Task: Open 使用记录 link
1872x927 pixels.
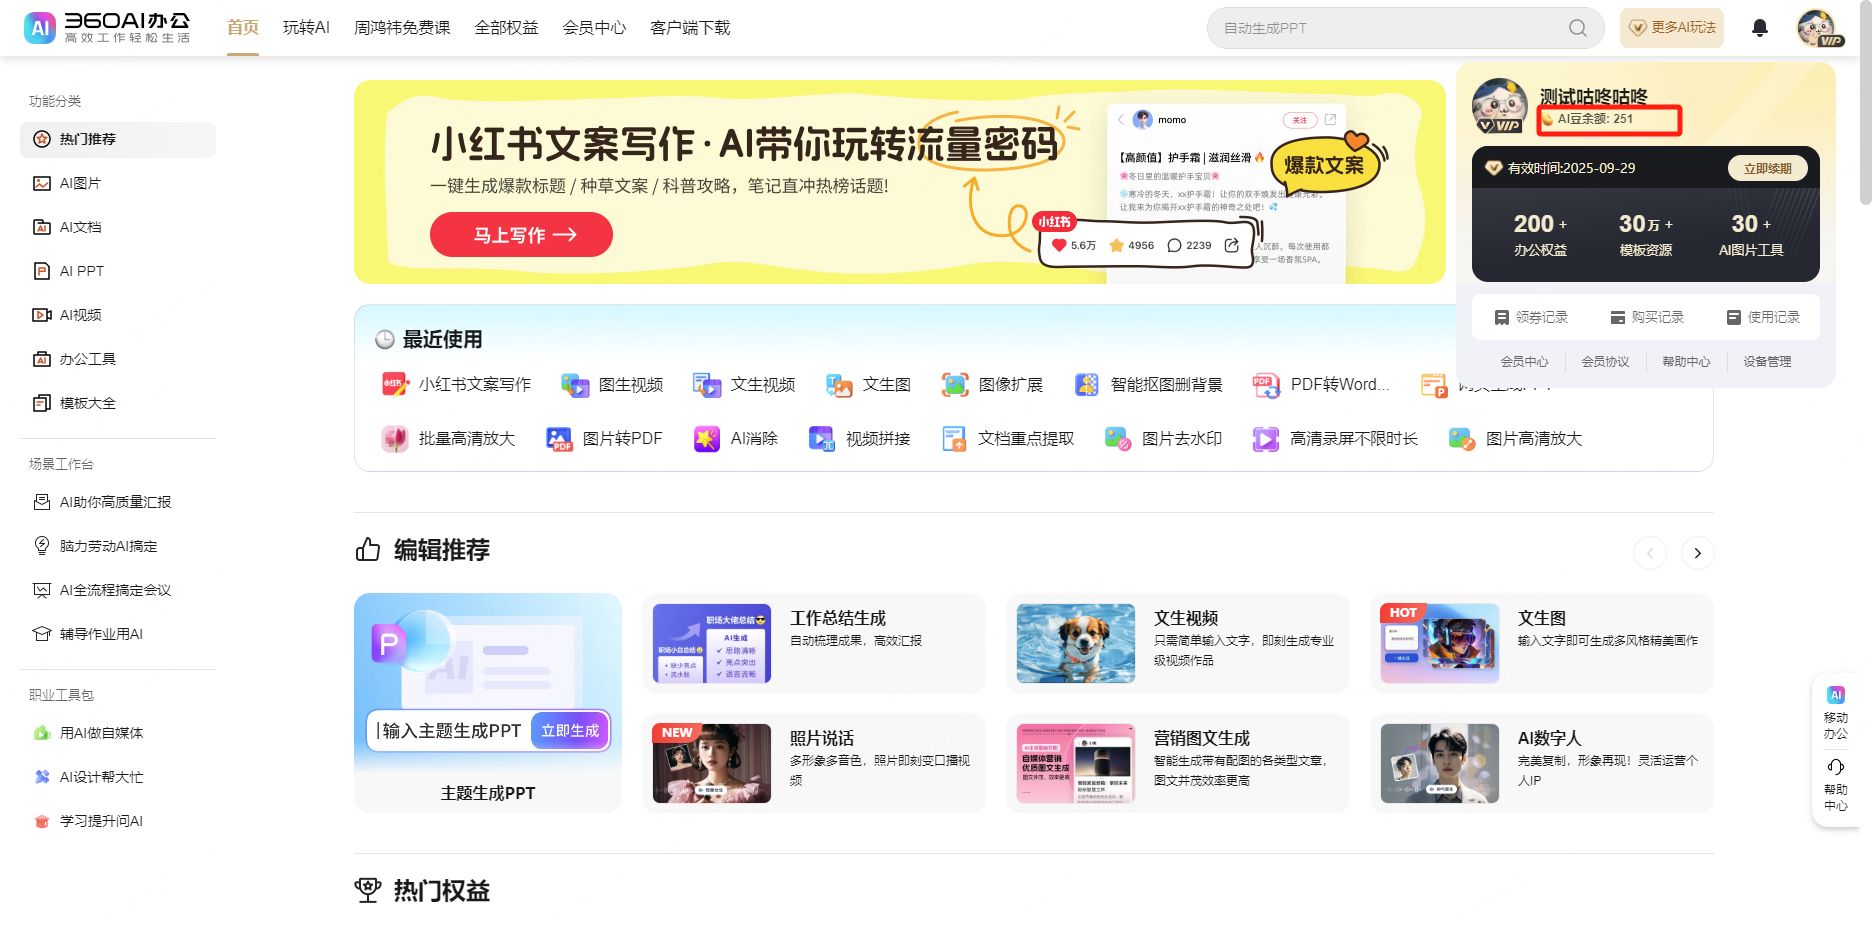Action: pyautogui.click(x=1763, y=317)
